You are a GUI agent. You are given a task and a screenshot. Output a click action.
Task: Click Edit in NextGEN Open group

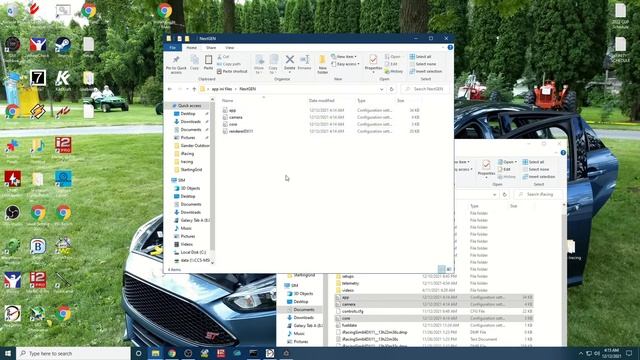(x=391, y=64)
